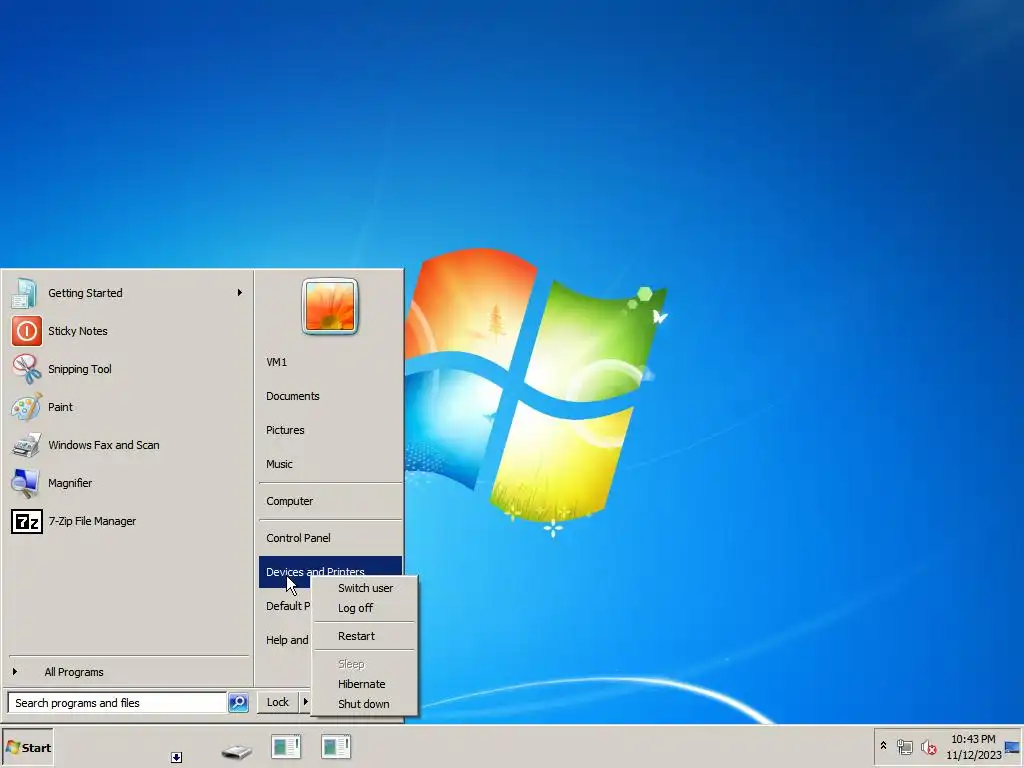
Task: Choose Switch user from power menu
Action: click(364, 588)
